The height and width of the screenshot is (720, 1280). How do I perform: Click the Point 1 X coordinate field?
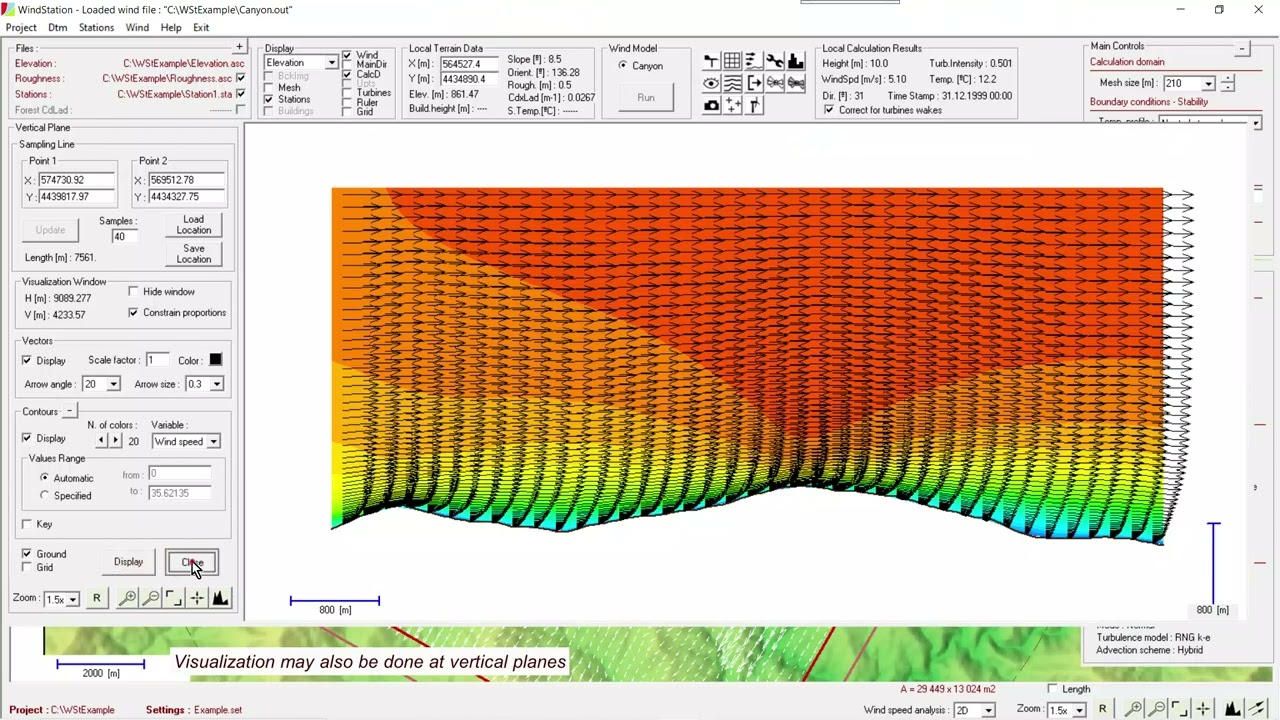76,180
